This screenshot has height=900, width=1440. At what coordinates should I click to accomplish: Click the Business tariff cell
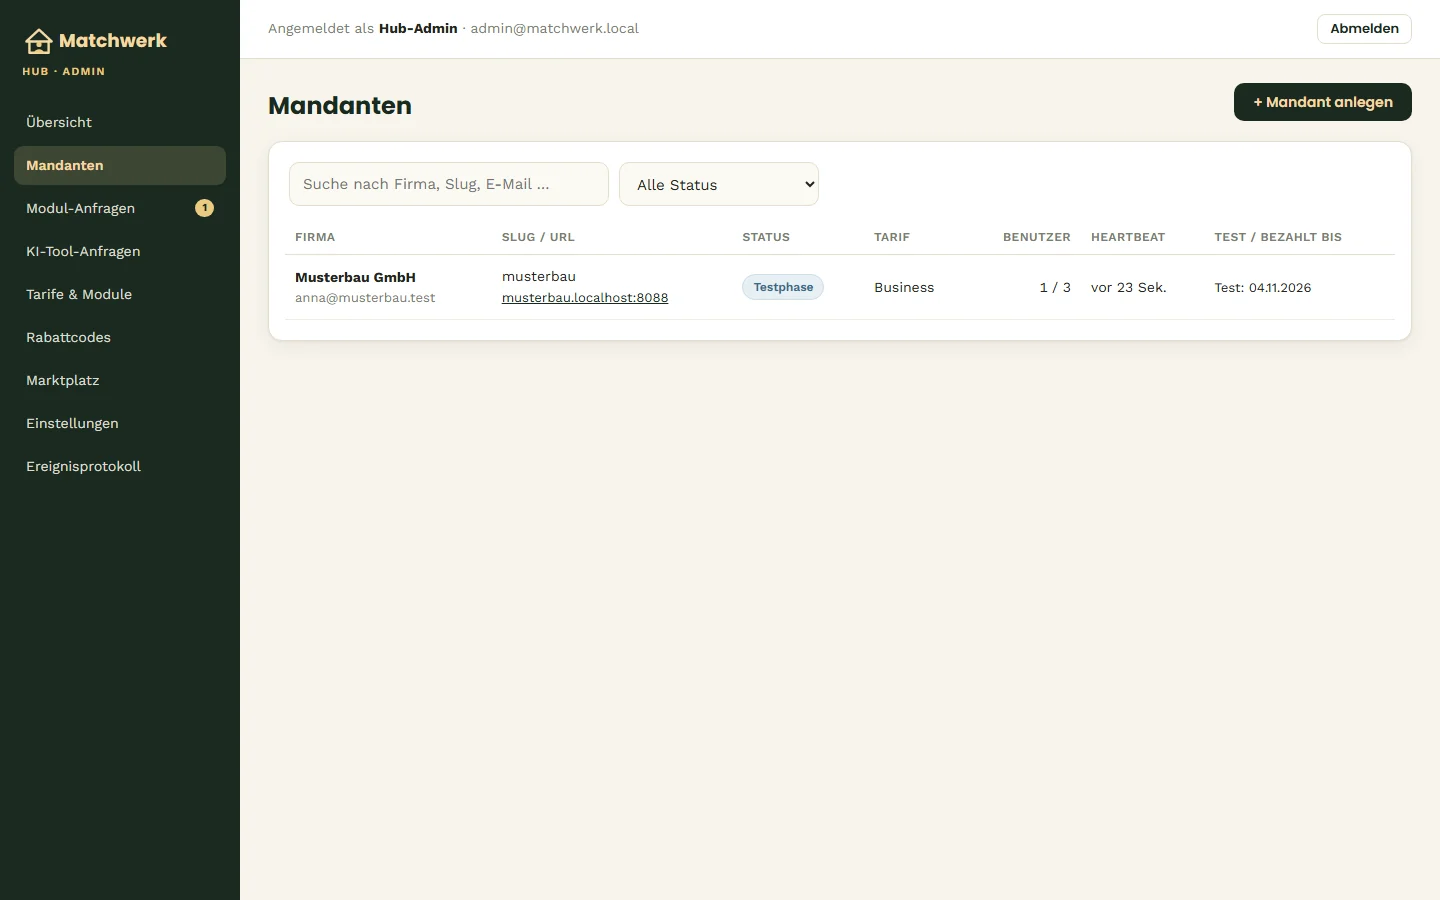[904, 287]
